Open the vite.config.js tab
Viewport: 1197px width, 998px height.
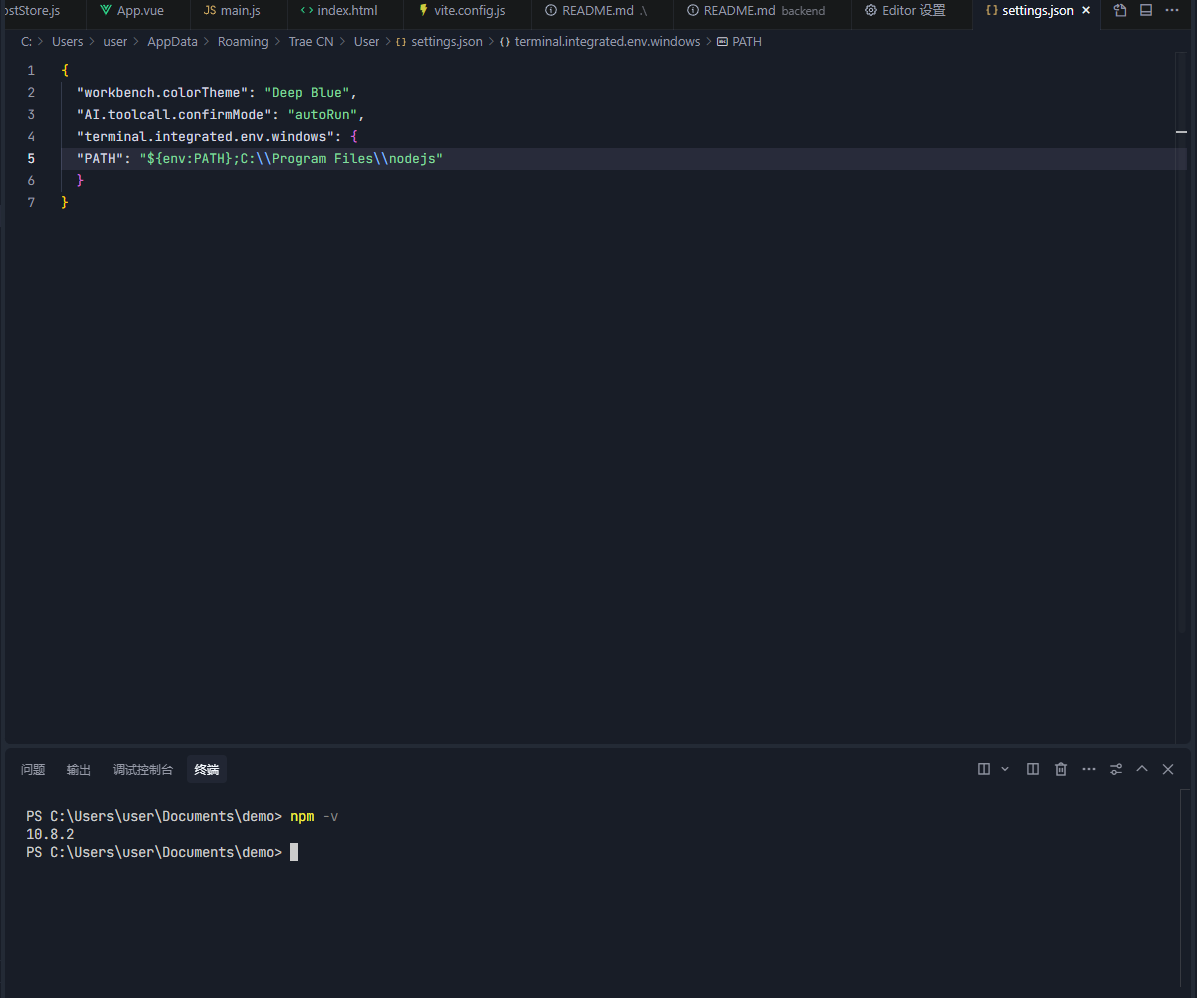click(465, 10)
